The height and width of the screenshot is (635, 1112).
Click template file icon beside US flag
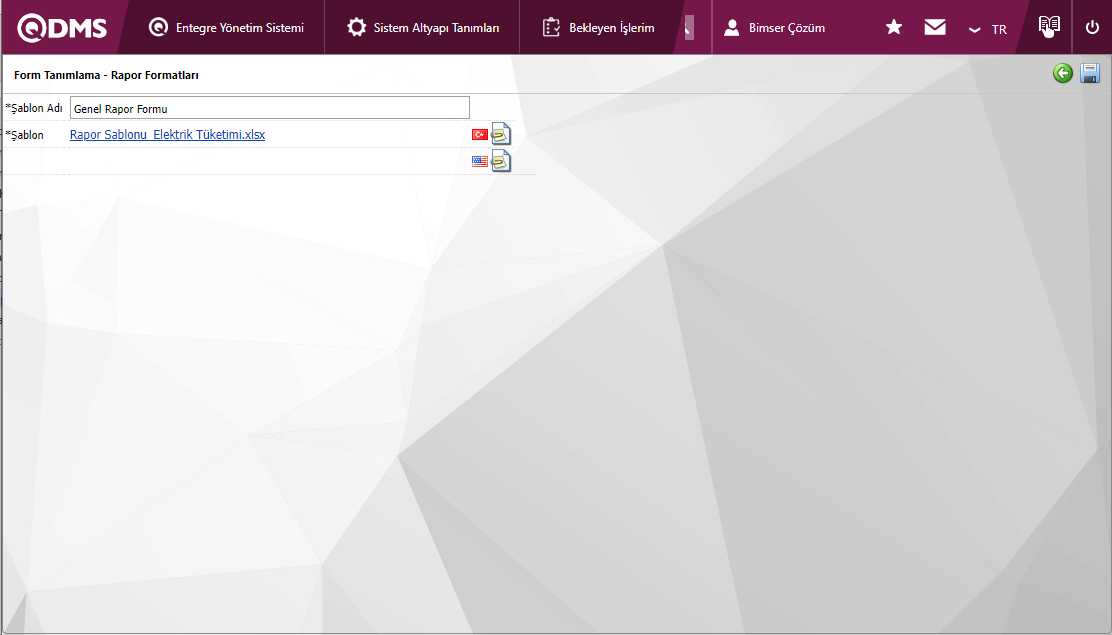tap(501, 160)
